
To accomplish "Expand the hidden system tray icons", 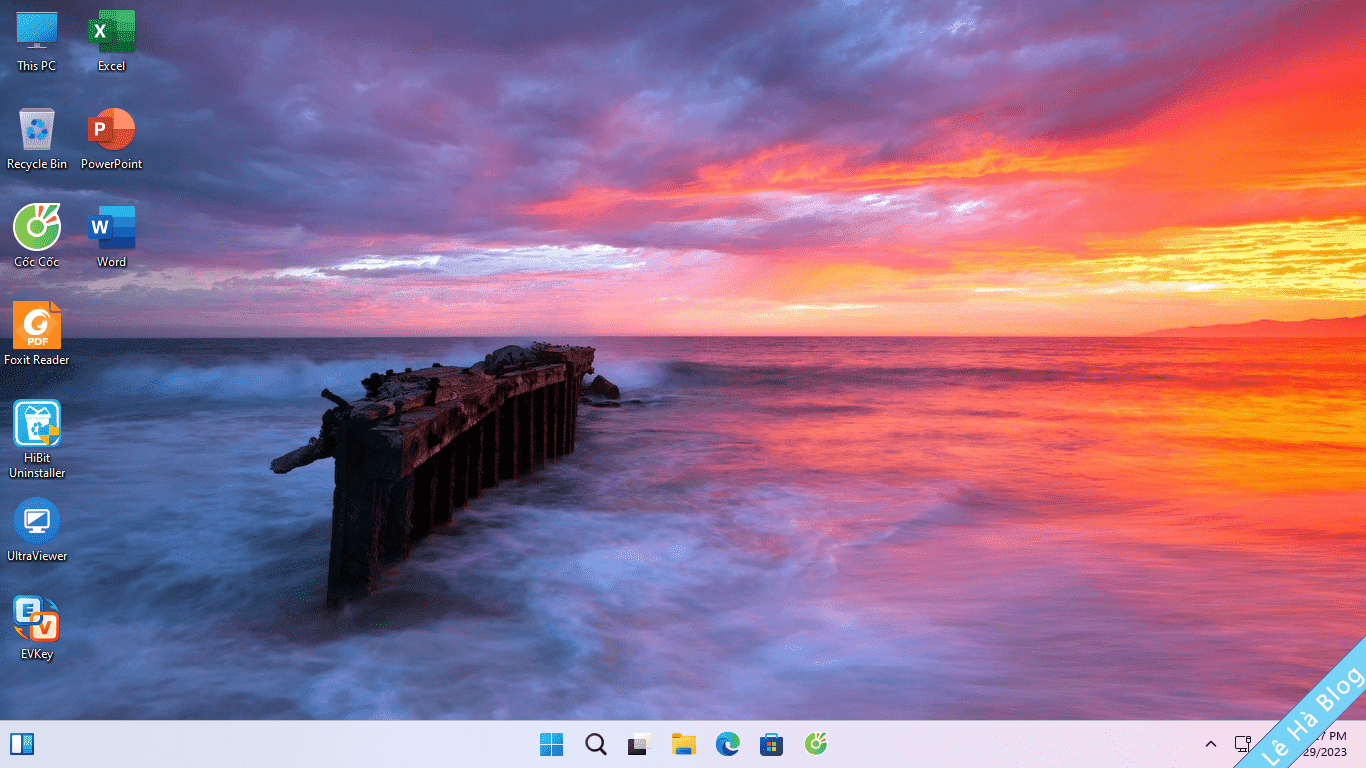I will 1210,744.
